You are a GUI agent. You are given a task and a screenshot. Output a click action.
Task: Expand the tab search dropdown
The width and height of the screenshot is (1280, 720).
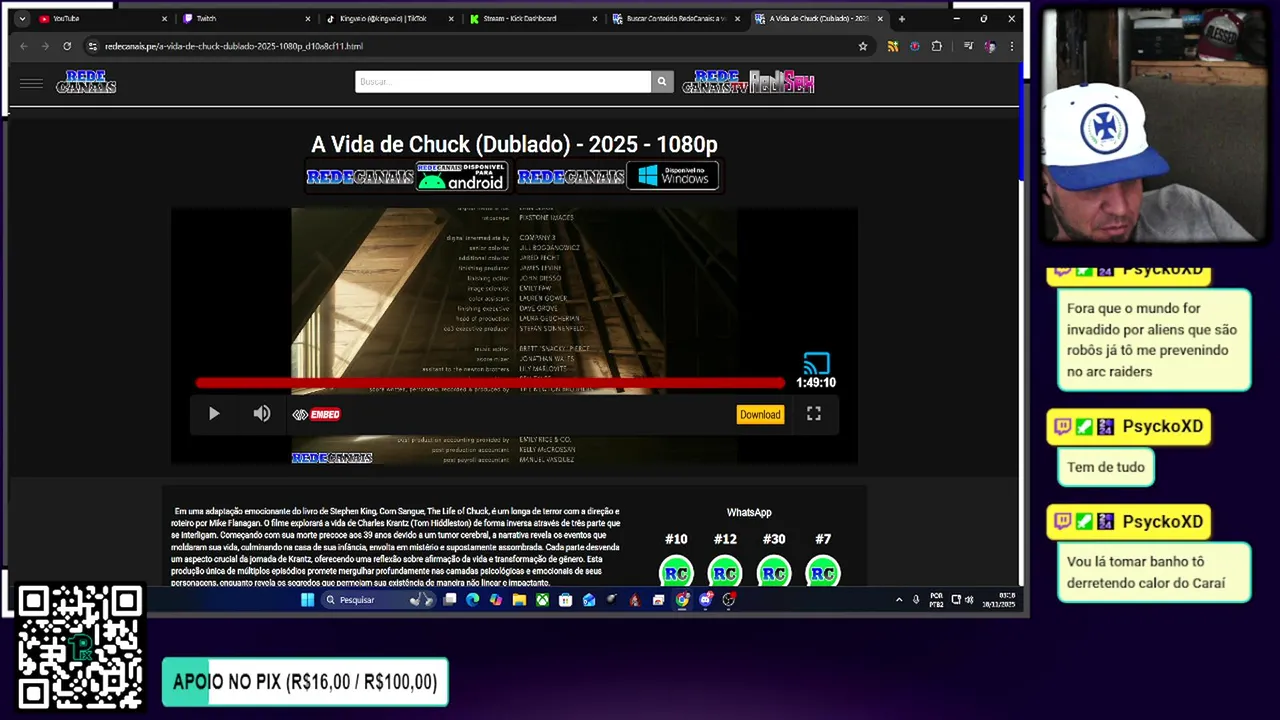[x=21, y=18]
